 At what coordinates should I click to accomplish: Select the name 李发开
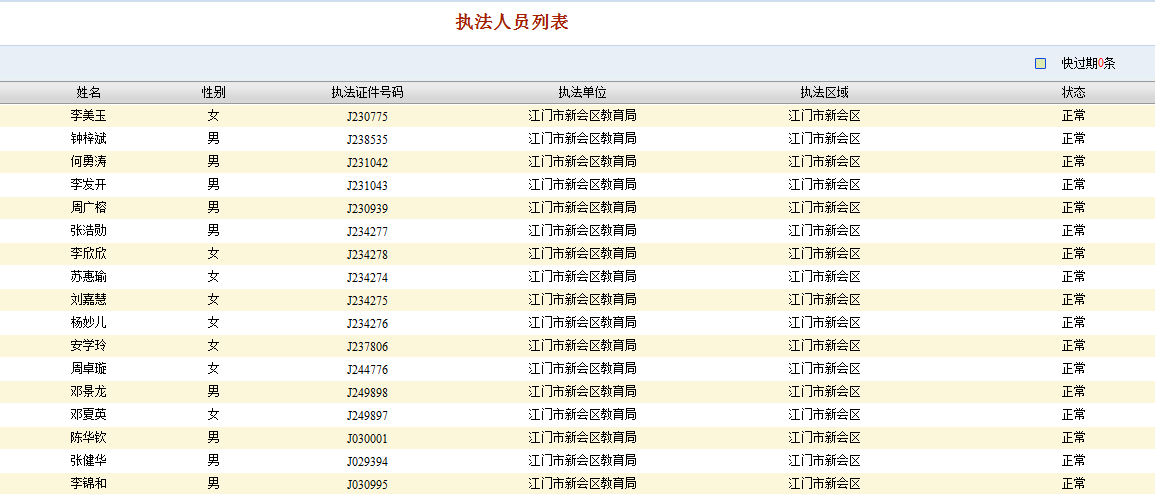point(88,184)
